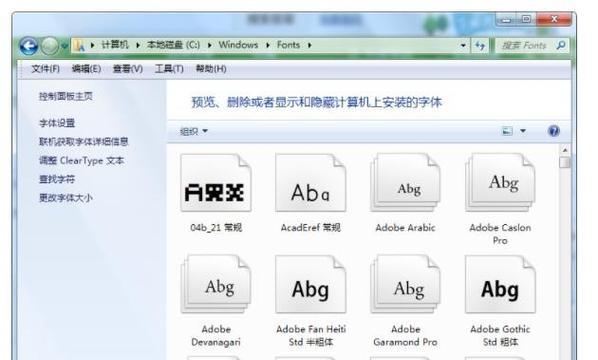Open the 查看(V) menu
Screen dimensions: 598x360
point(128,69)
